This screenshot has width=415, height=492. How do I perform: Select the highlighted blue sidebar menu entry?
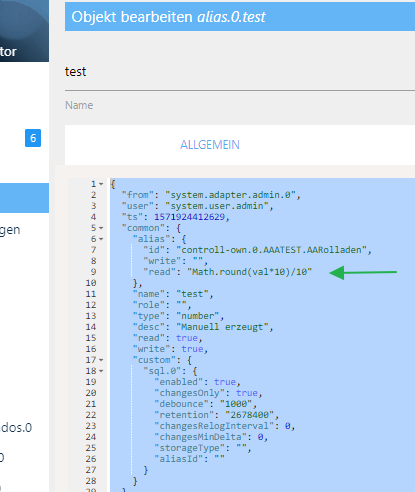(x=24, y=198)
